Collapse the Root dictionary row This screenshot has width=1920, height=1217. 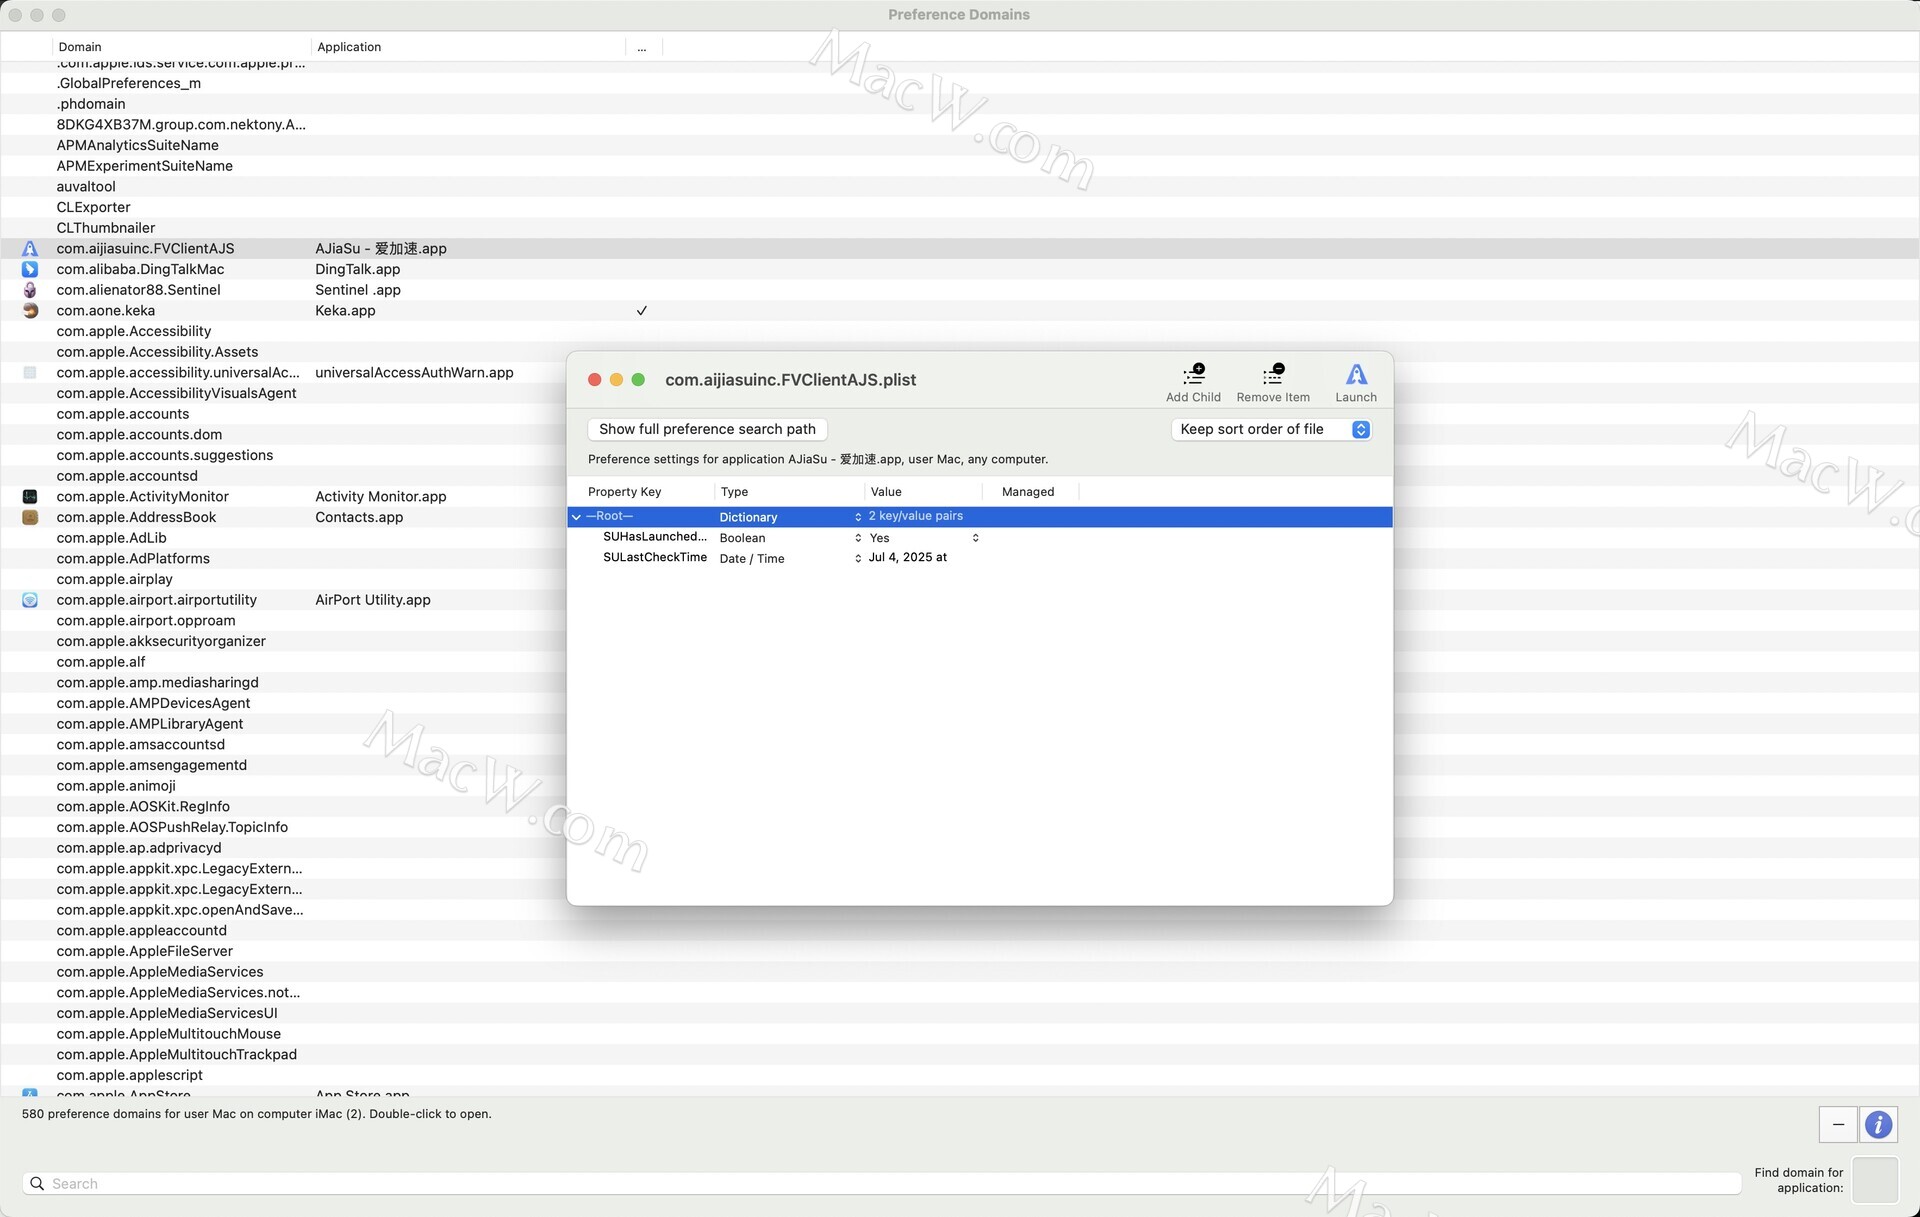point(576,517)
